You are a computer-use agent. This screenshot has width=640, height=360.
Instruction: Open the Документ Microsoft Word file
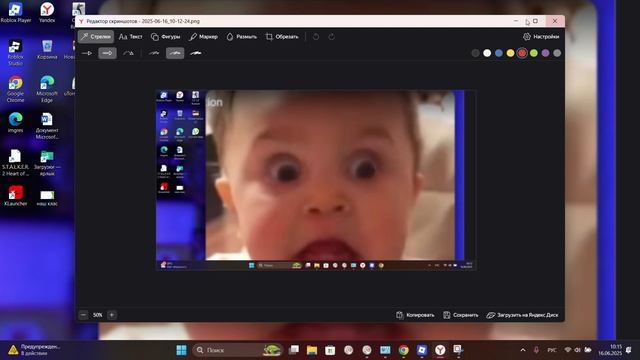point(47,126)
